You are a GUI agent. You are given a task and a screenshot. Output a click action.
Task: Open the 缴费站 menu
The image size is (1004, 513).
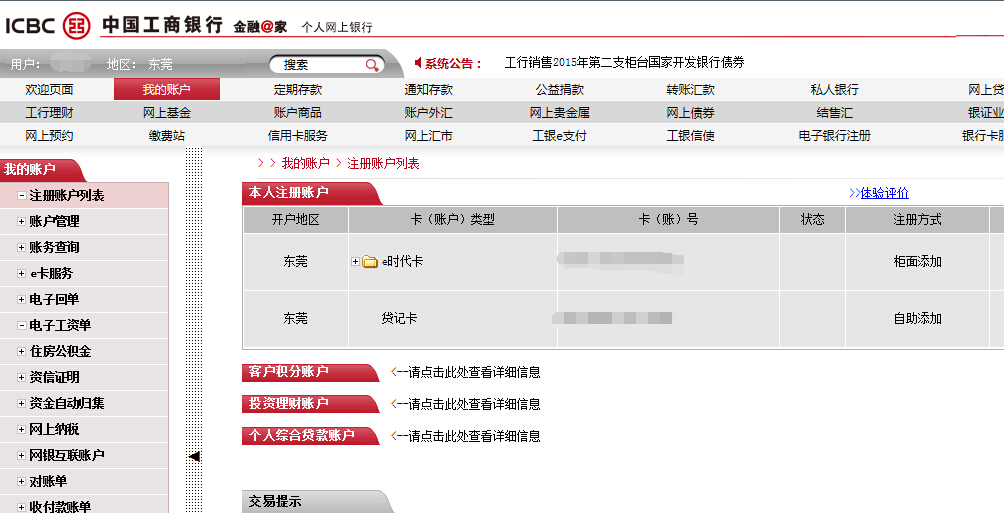coord(166,136)
